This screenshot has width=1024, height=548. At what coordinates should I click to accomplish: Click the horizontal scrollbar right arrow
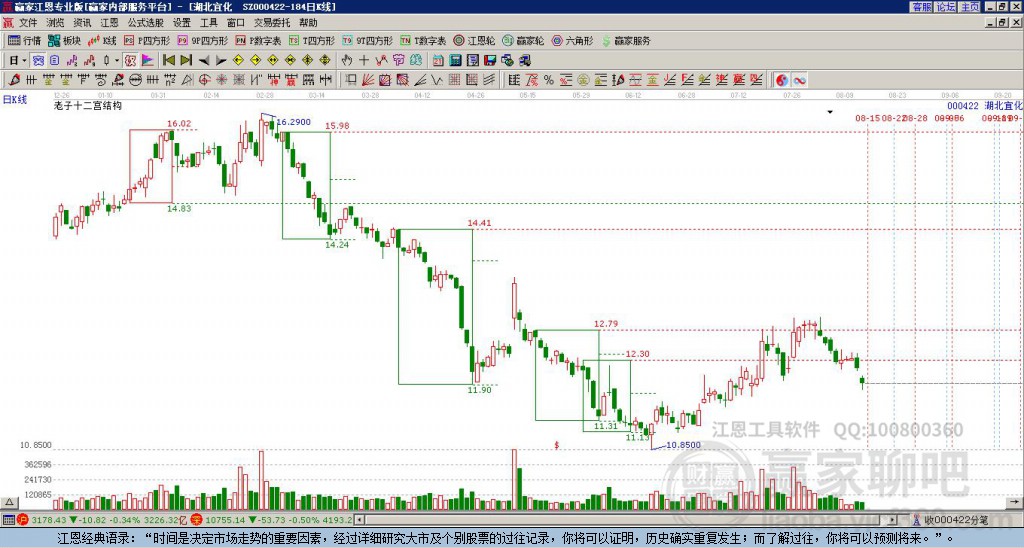(893, 520)
